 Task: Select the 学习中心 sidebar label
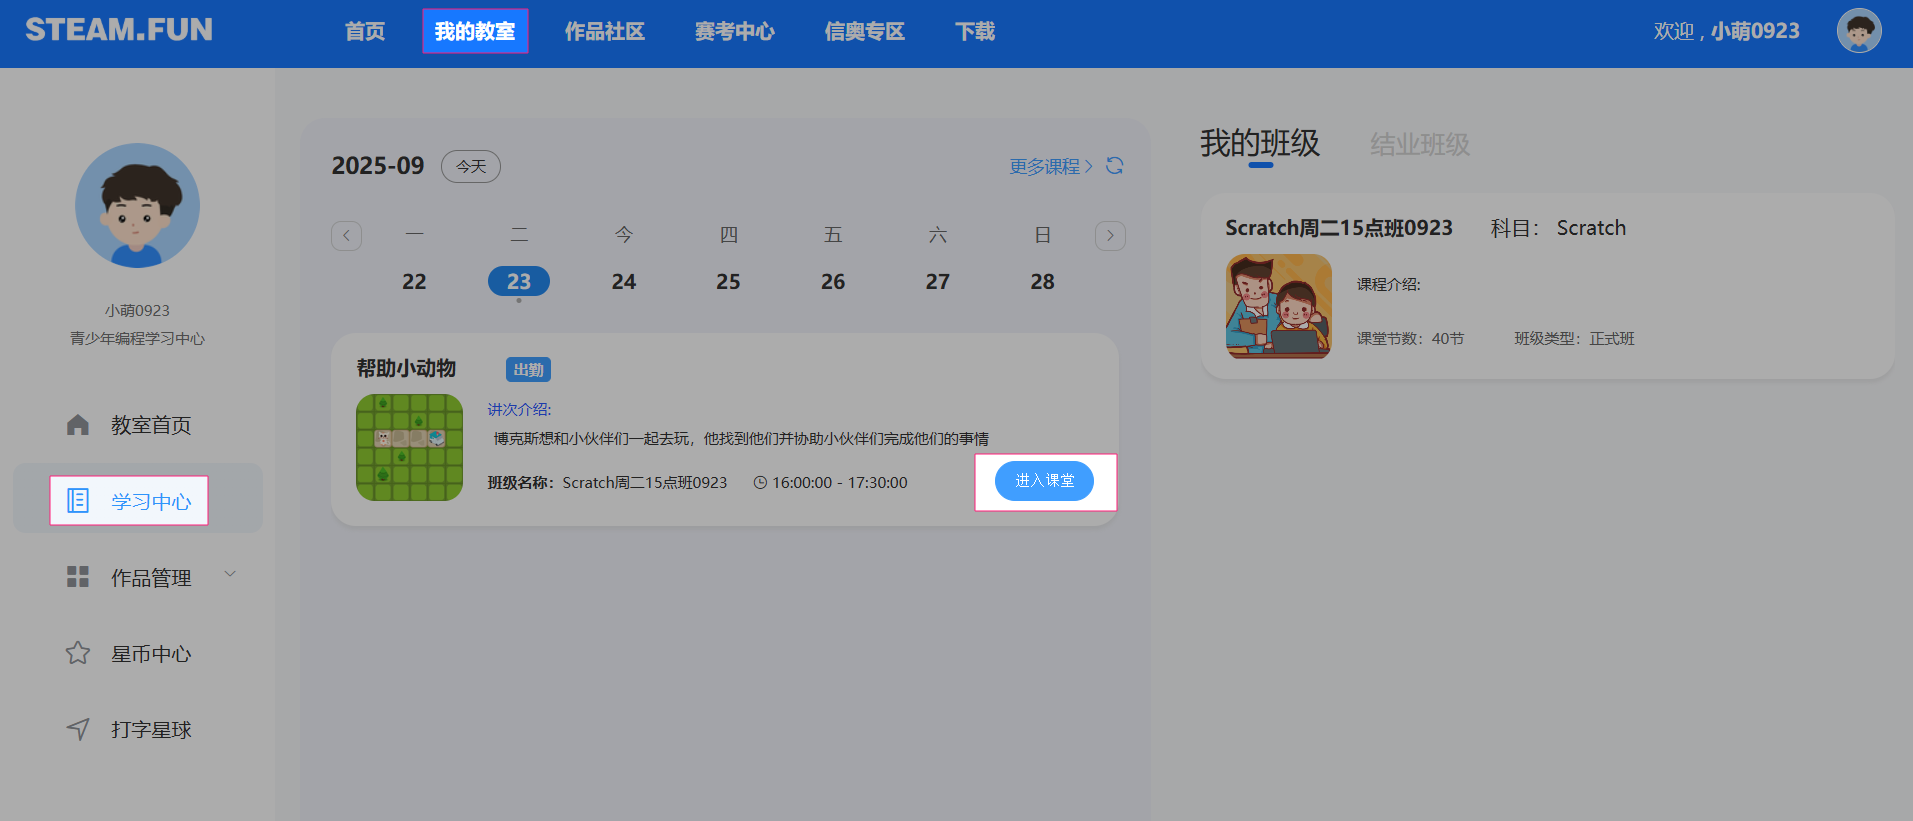(151, 502)
